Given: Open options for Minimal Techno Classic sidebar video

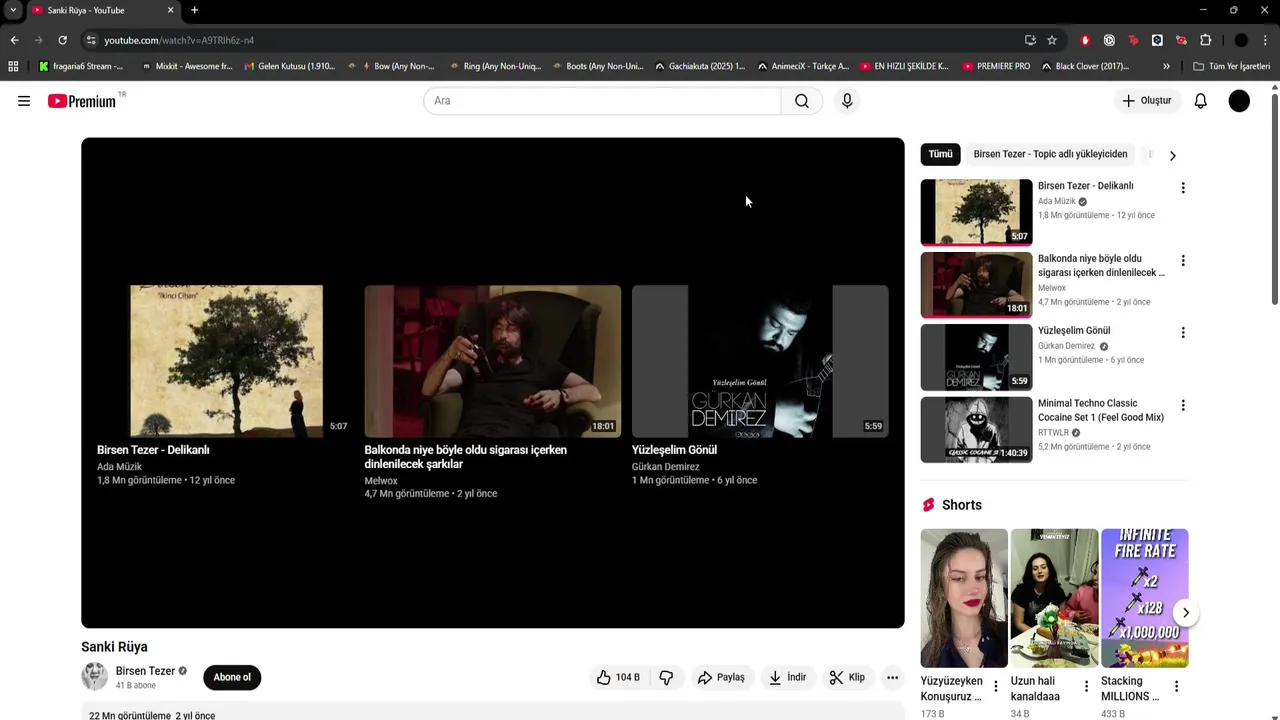Looking at the screenshot, I should [x=1183, y=406].
